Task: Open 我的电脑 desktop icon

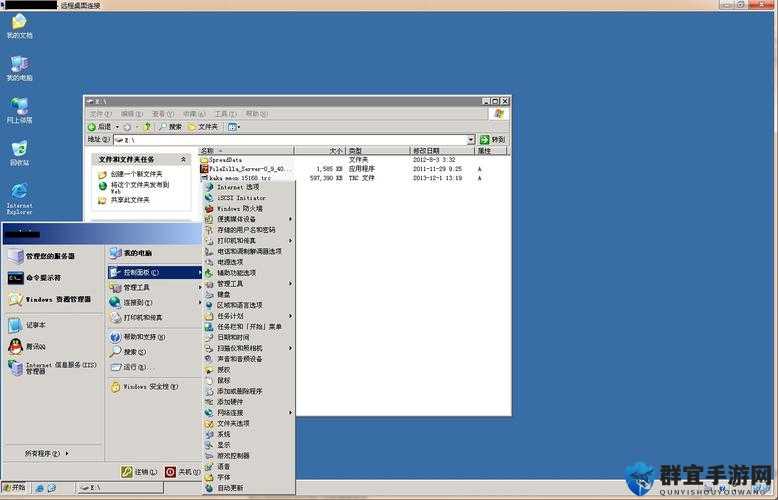Action: (x=19, y=68)
